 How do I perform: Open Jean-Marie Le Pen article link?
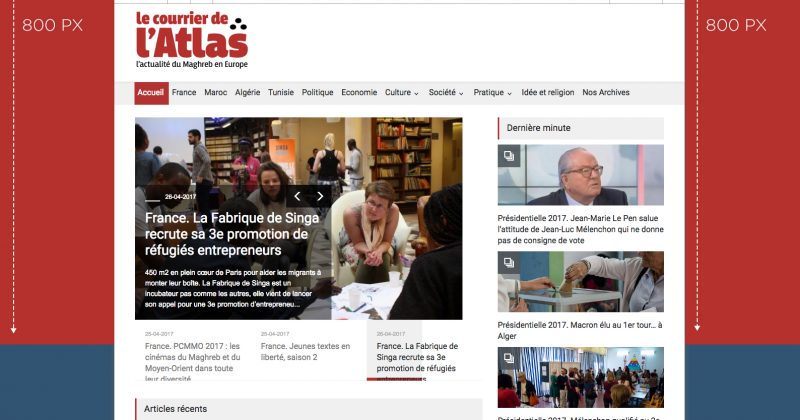(x=581, y=229)
